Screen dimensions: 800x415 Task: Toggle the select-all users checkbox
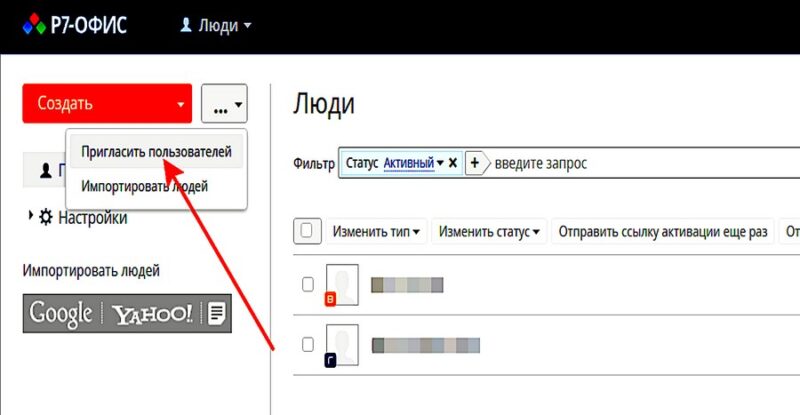click(x=307, y=231)
